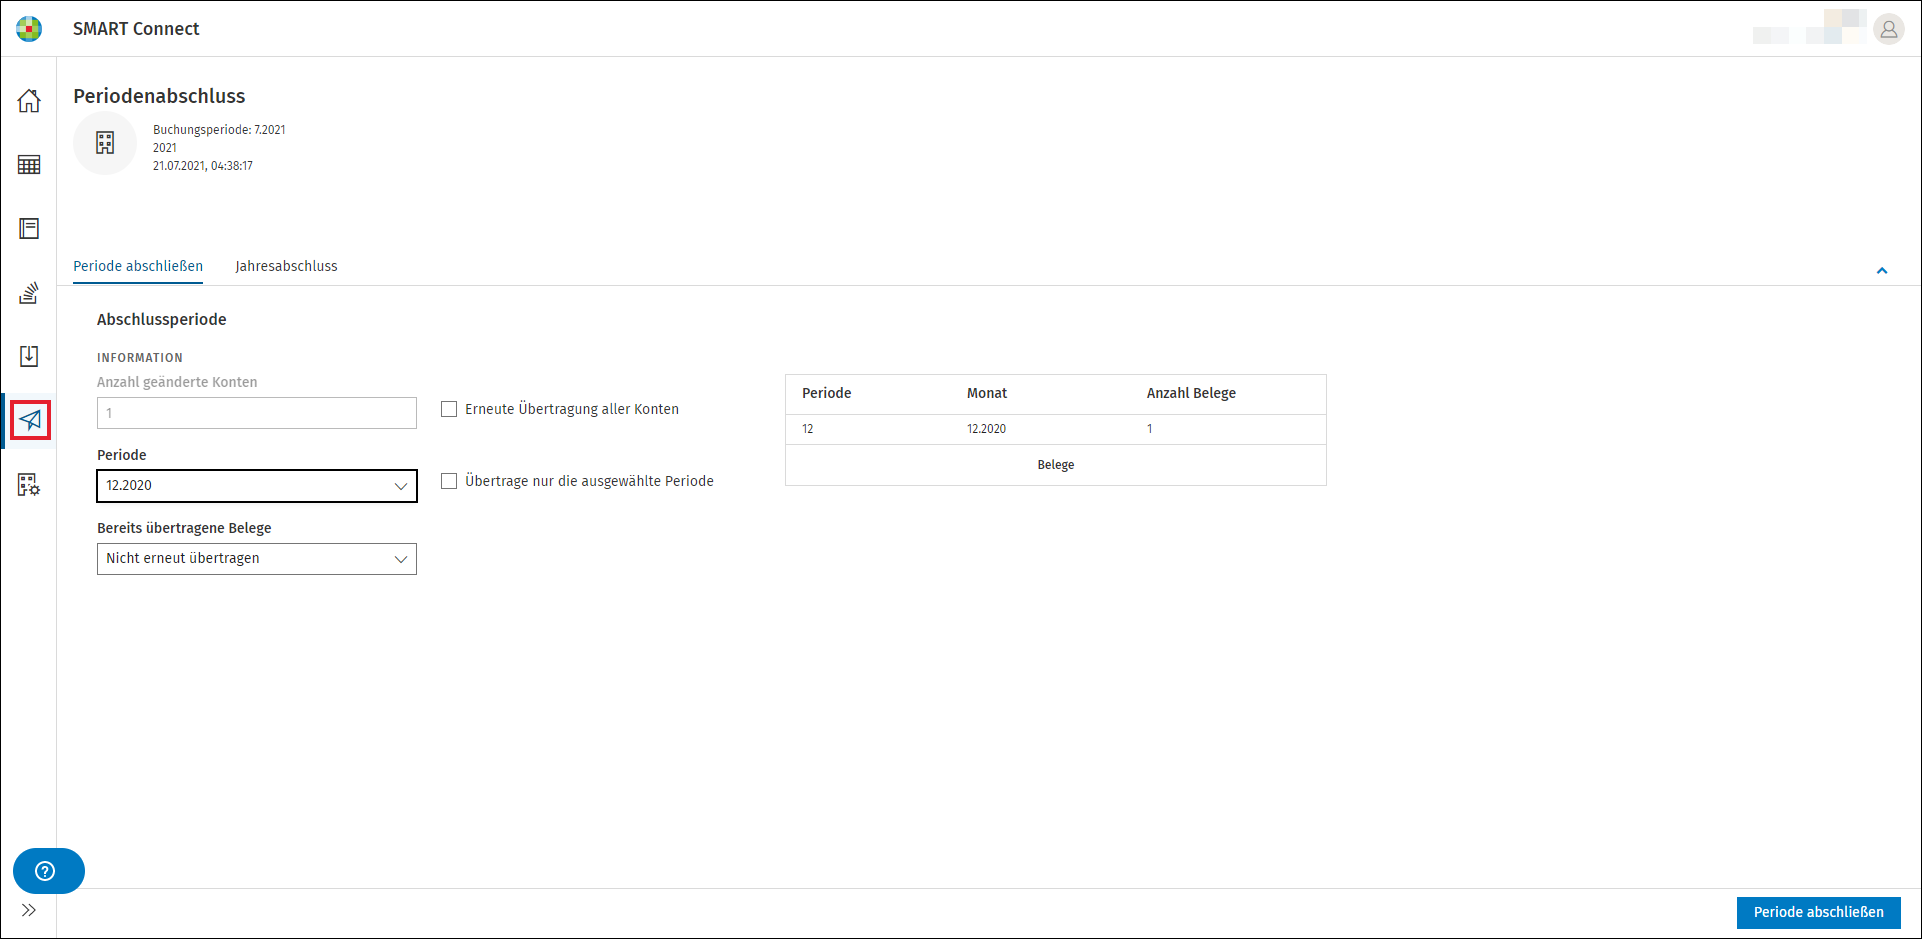This screenshot has width=1922, height=939.
Task: Click the Periode column header
Action: coord(826,393)
